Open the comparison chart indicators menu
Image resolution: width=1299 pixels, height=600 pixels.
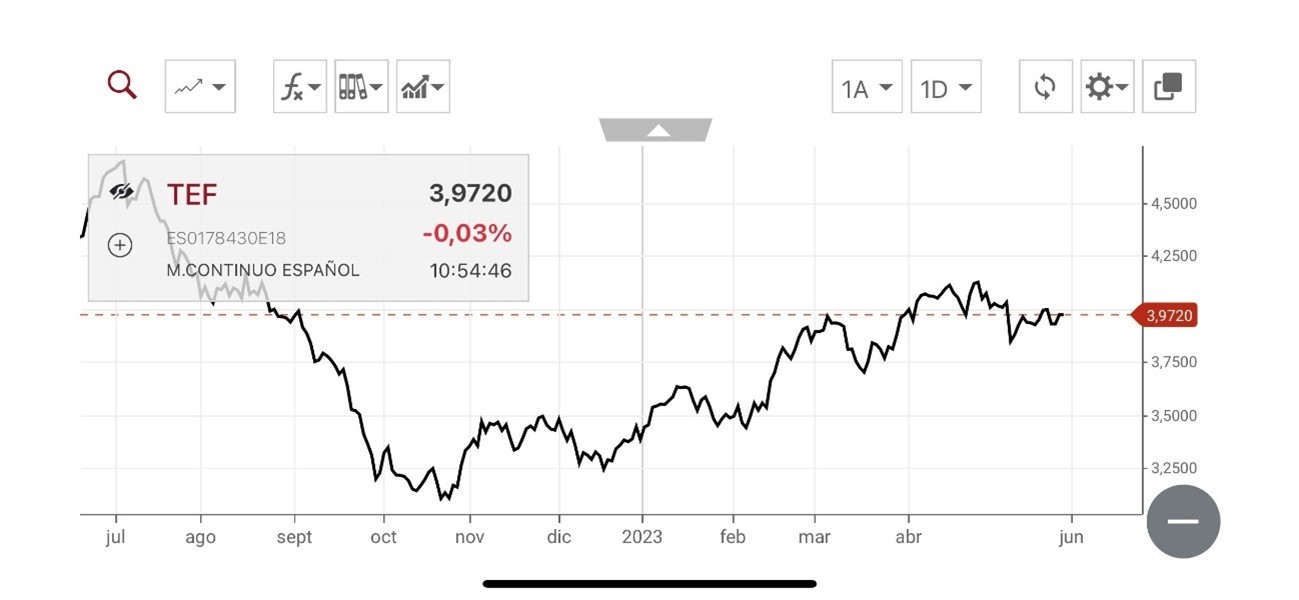[x=423, y=87]
